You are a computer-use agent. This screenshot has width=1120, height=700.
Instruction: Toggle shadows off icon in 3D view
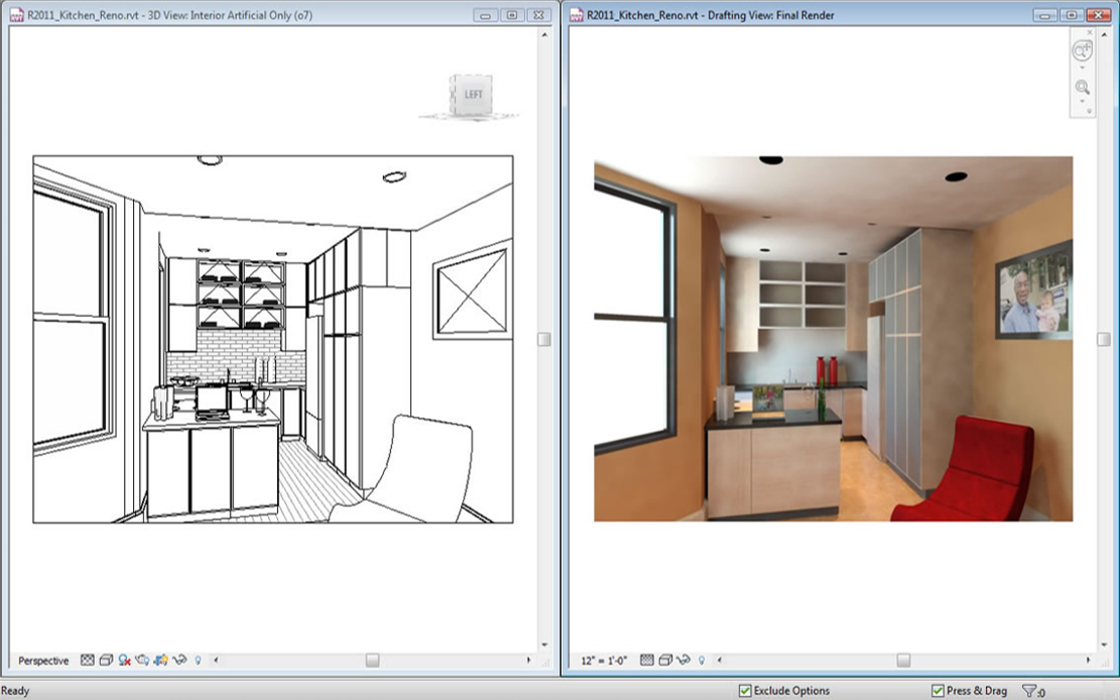point(125,660)
